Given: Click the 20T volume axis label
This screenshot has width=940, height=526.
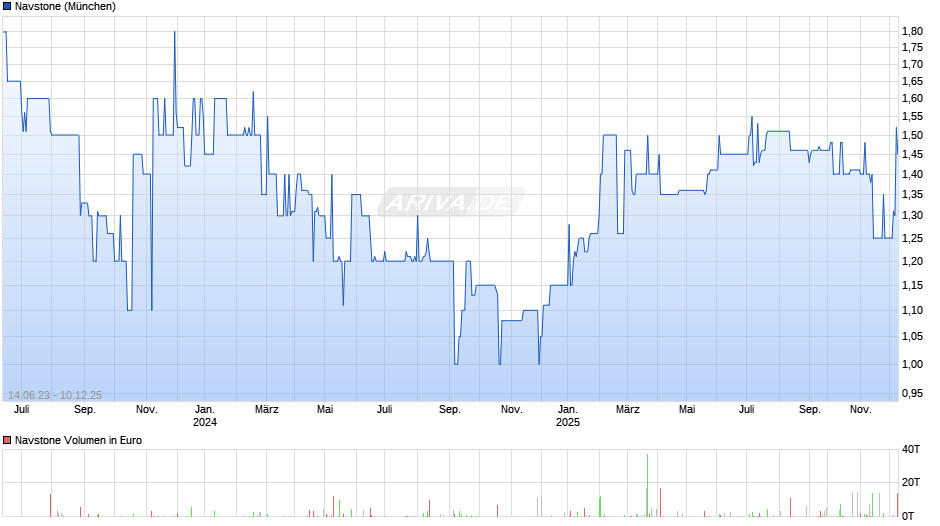Looking at the screenshot, I should [911, 482].
